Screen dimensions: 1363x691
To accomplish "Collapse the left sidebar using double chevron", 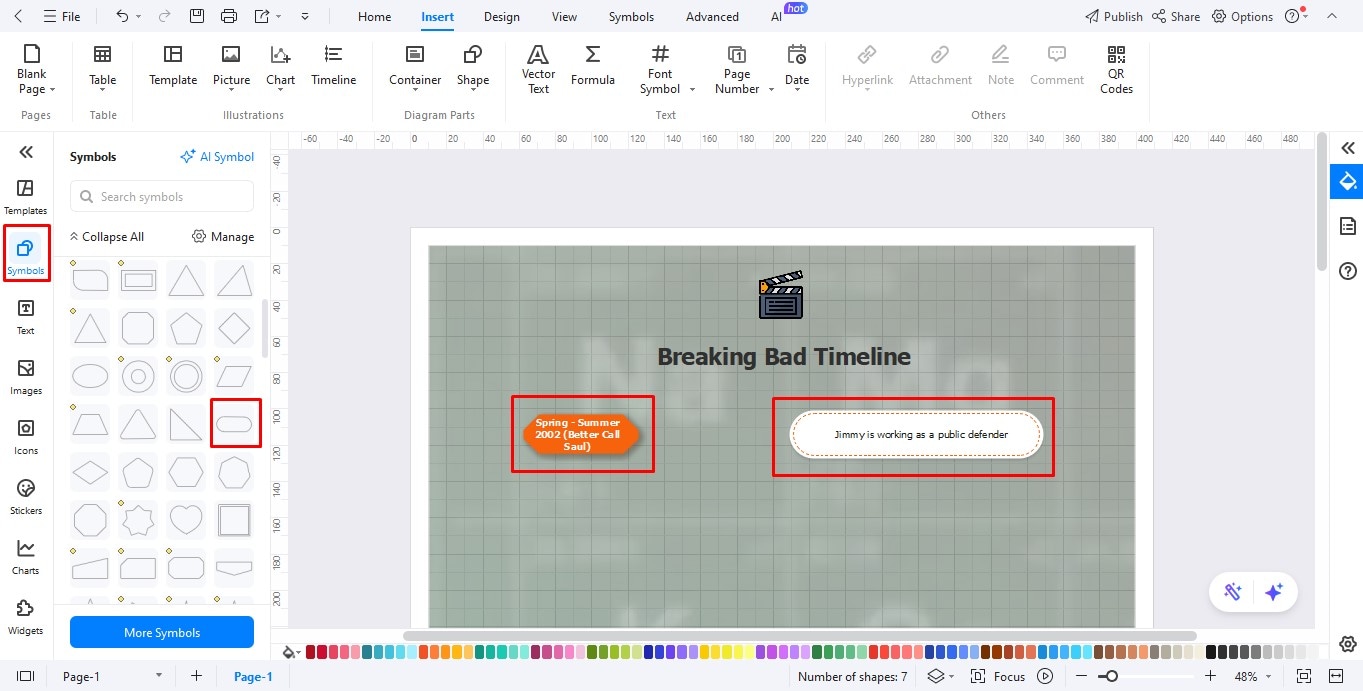I will (x=26, y=152).
